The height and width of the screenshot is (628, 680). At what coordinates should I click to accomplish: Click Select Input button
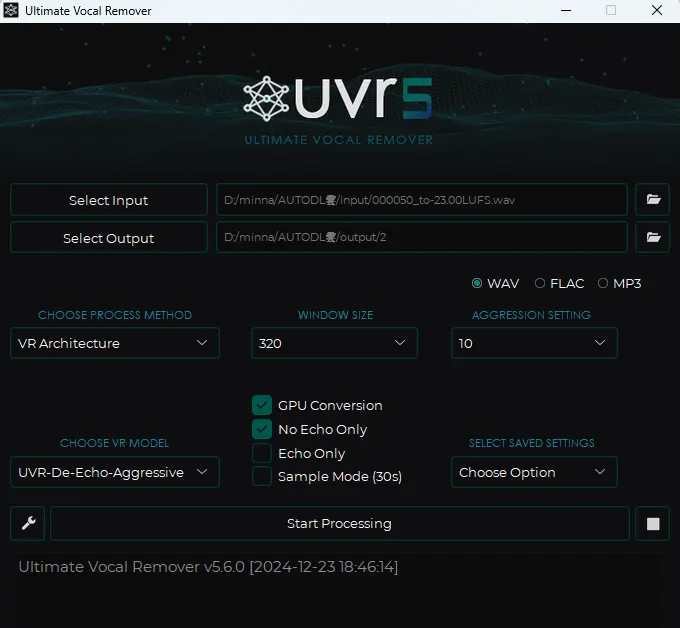(109, 200)
